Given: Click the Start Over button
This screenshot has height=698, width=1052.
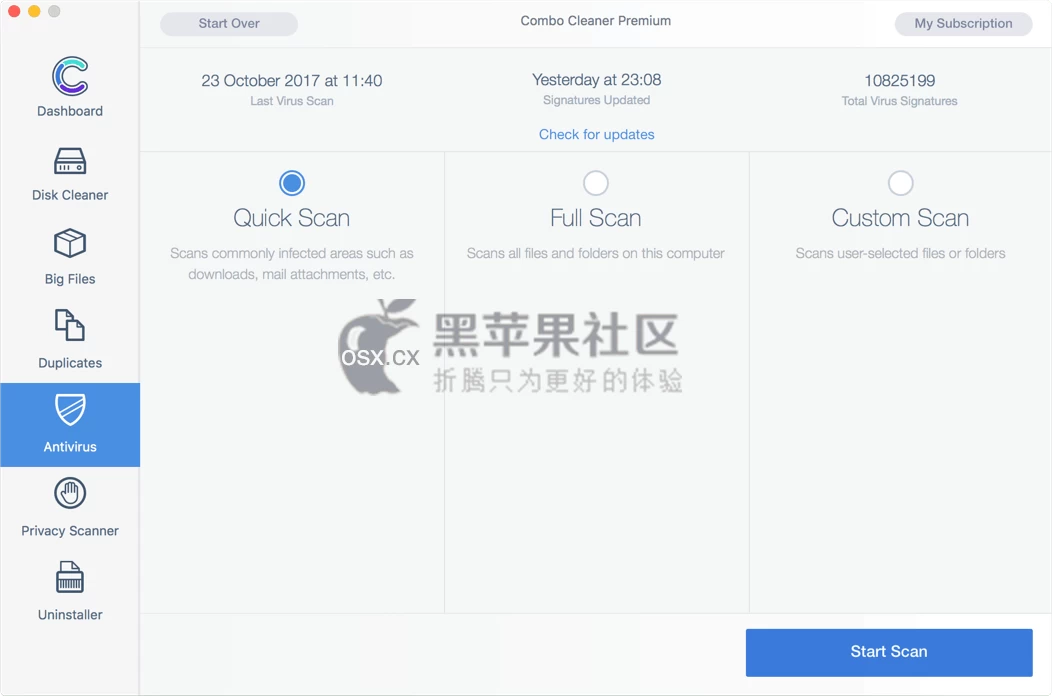Looking at the screenshot, I should click(229, 23).
